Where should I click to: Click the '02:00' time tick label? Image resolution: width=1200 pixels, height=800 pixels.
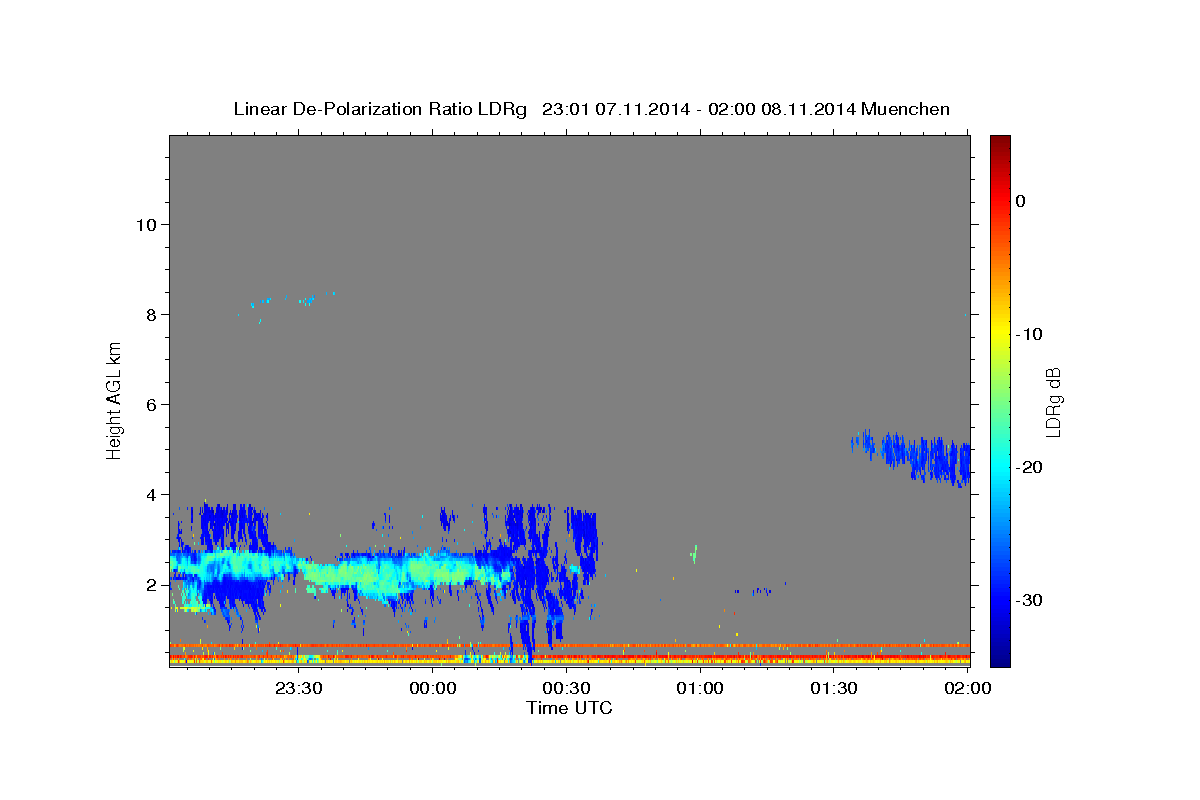tap(967, 688)
